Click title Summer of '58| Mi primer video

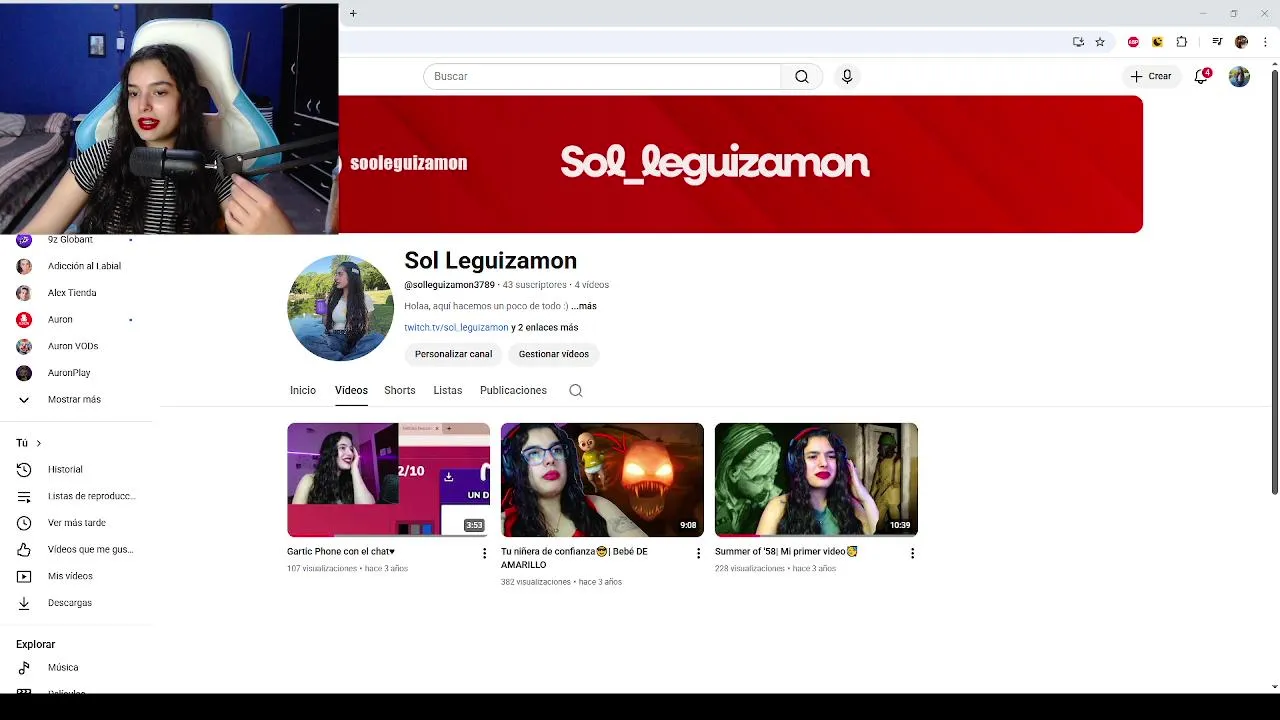pyautogui.click(x=786, y=551)
